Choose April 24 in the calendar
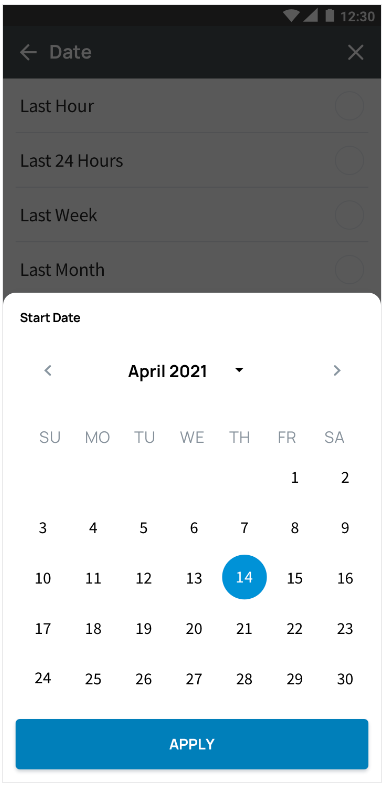The height and width of the screenshot is (785, 385). coord(43,678)
